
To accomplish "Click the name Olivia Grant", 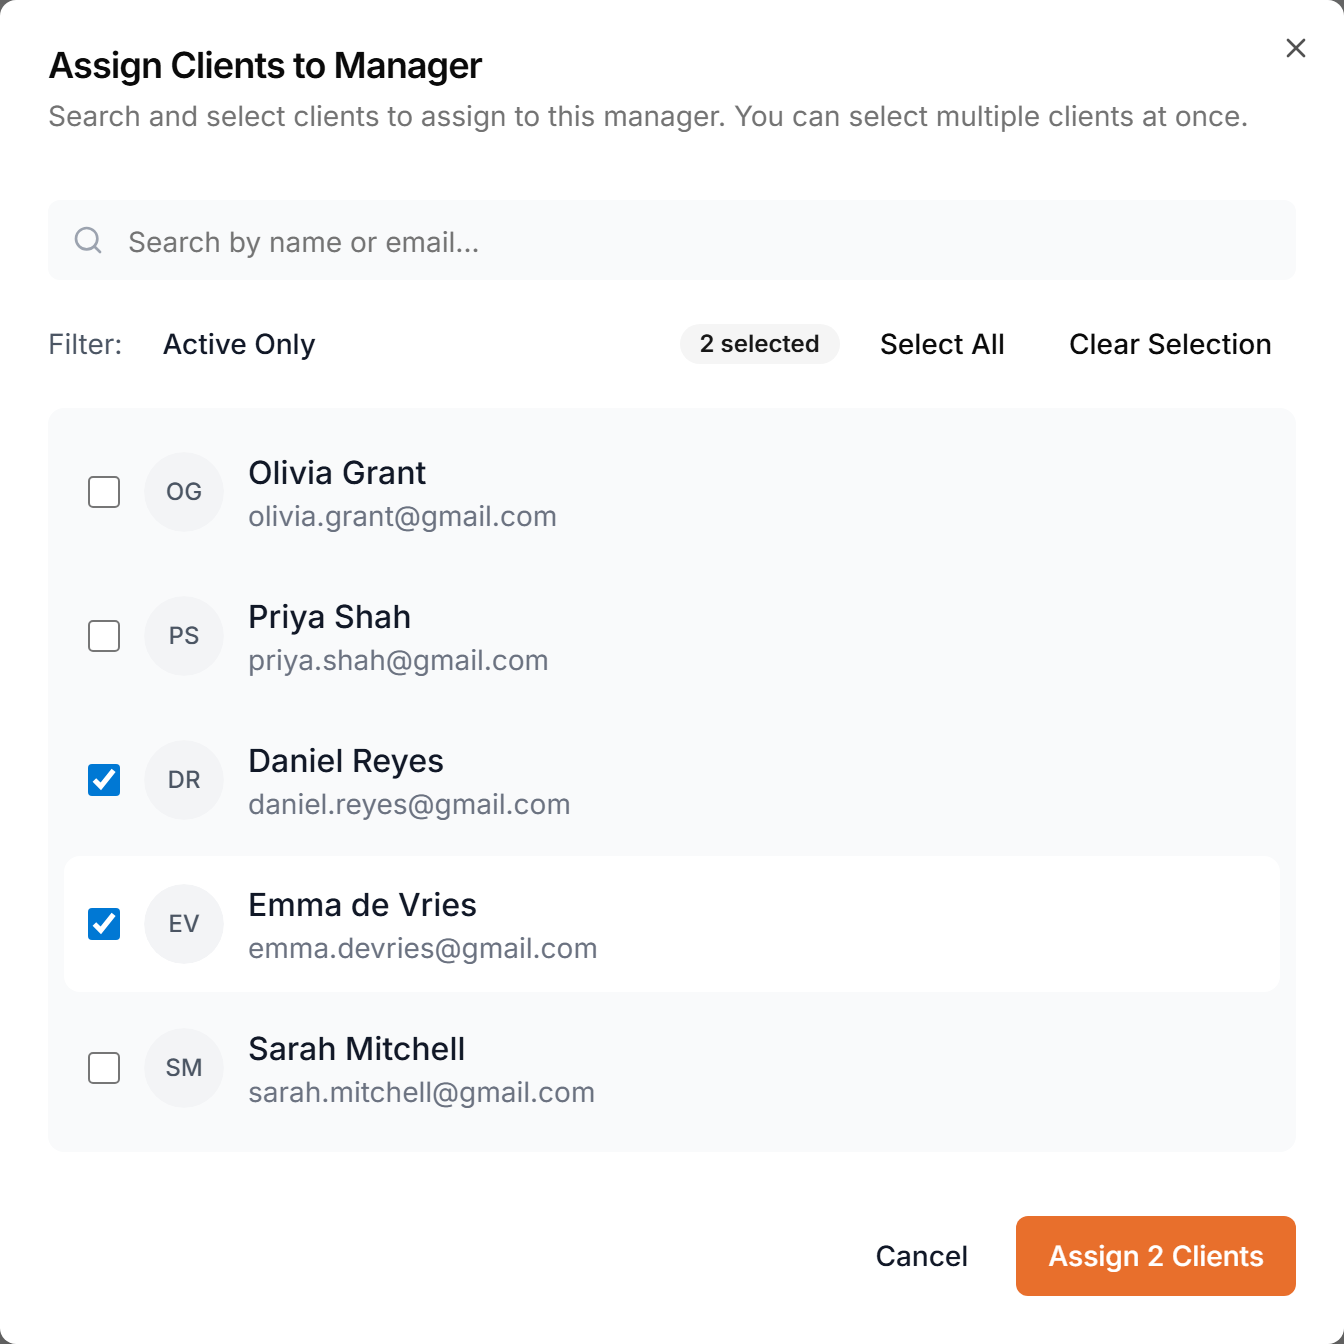I will coord(337,473).
